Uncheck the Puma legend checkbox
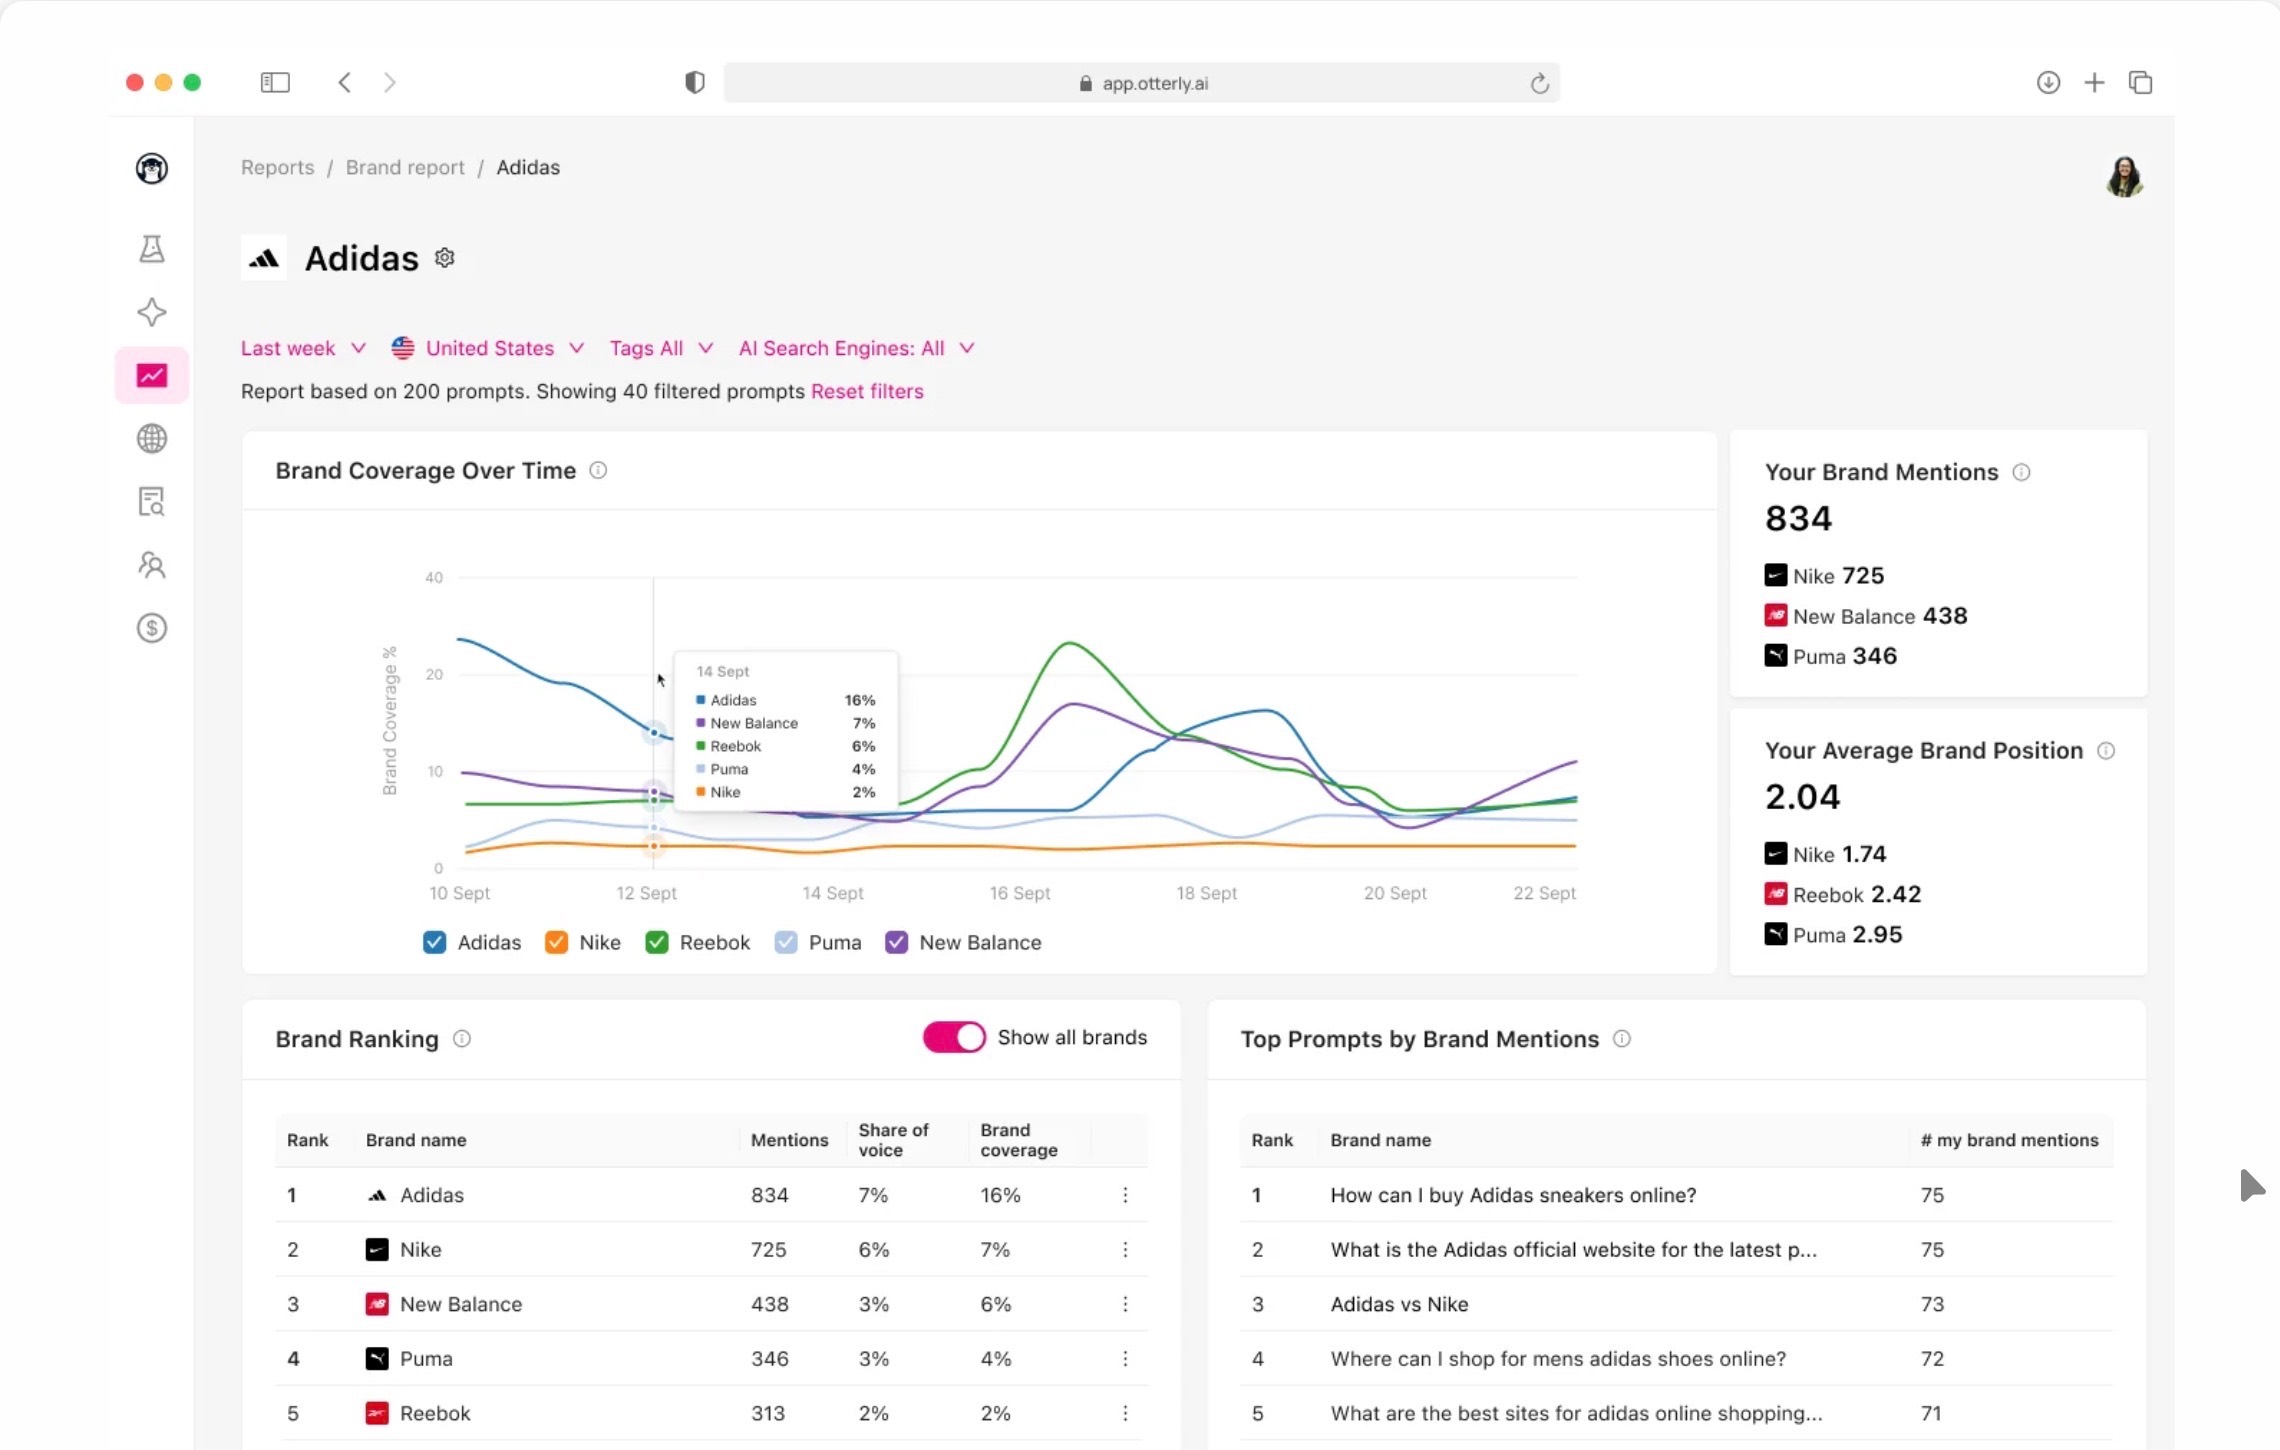Viewport: 2280px width, 1450px height. (x=786, y=942)
